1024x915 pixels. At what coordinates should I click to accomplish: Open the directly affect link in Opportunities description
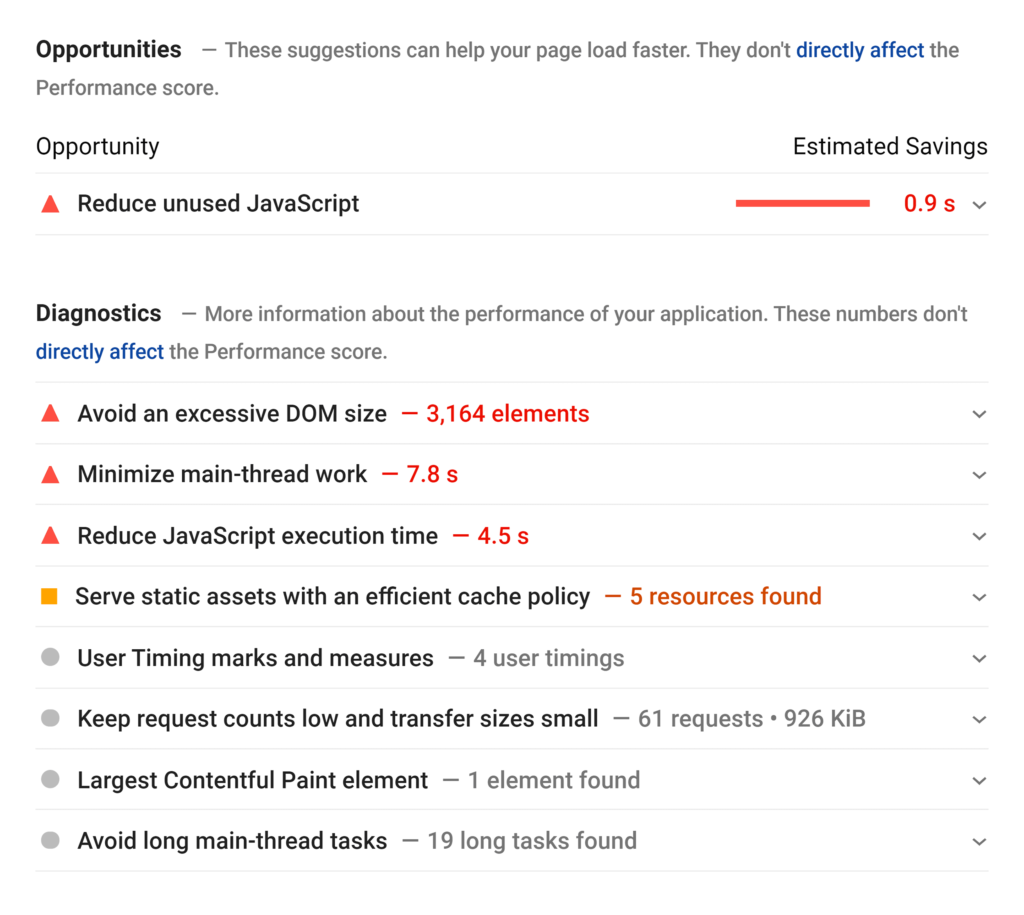point(860,50)
